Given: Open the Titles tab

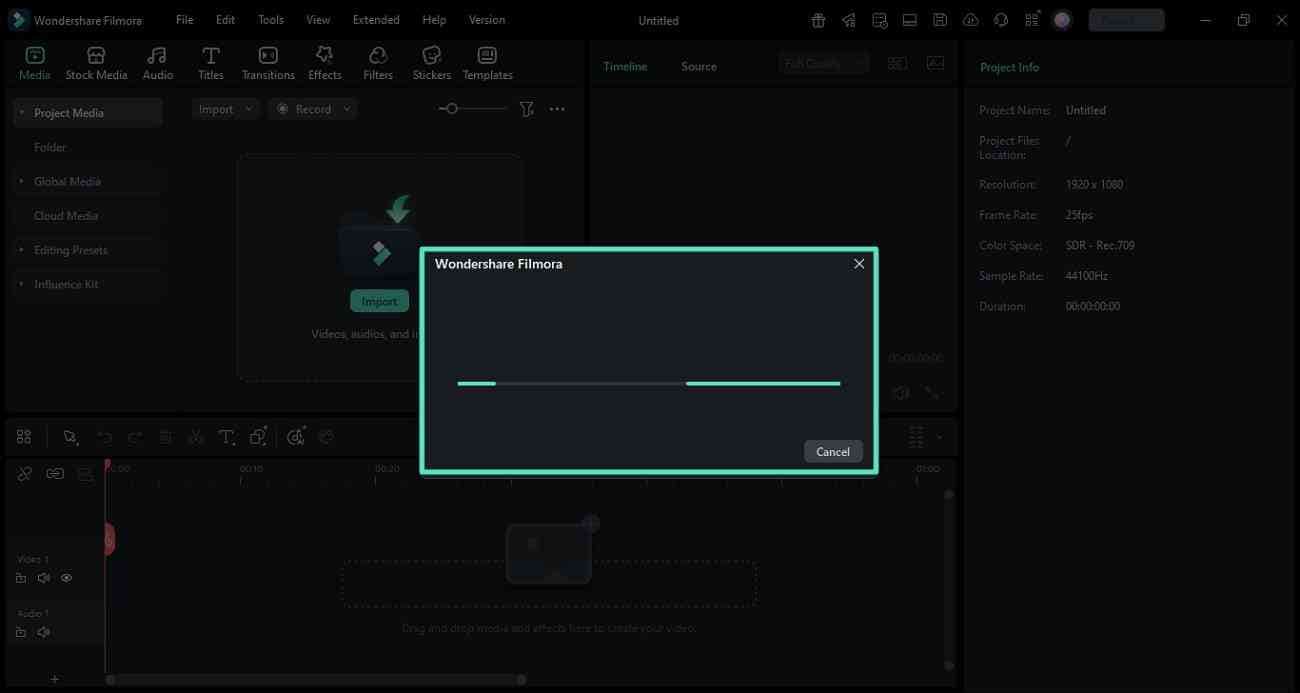Looking at the screenshot, I should coord(210,63).
